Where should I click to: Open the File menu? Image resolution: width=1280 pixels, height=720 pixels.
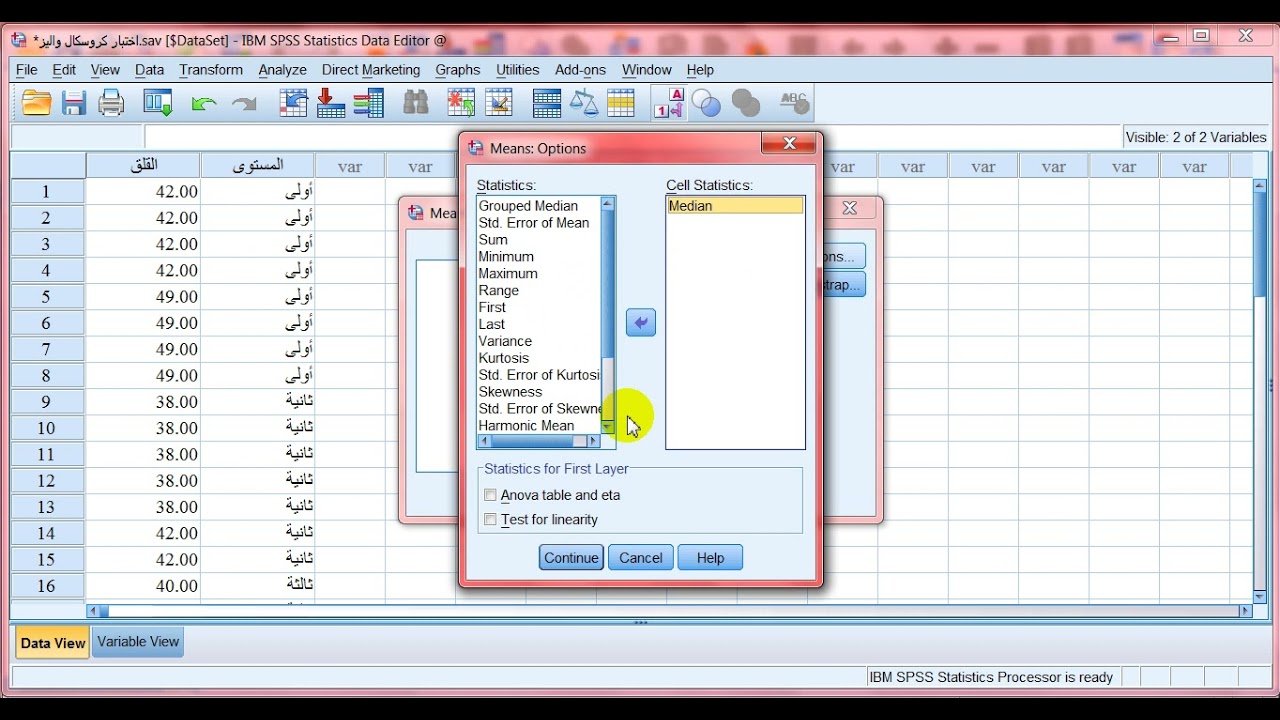click(27, 70)
